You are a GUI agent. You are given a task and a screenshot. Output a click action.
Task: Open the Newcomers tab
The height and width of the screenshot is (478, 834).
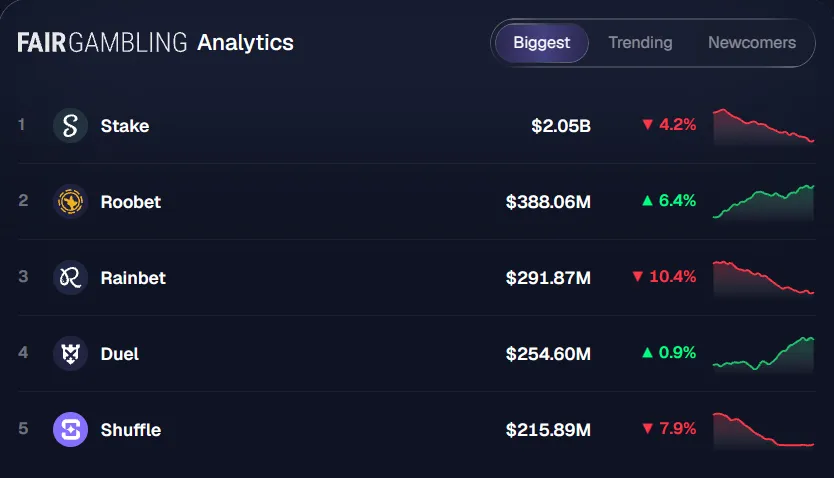tap(752, 43)
